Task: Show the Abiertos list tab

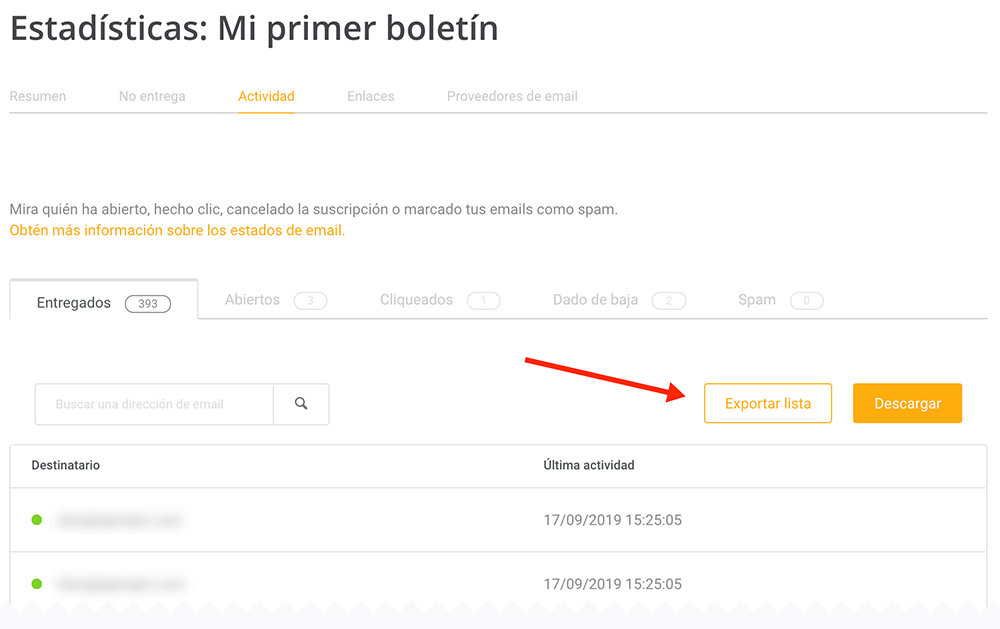Action: (x=276, y=300)
